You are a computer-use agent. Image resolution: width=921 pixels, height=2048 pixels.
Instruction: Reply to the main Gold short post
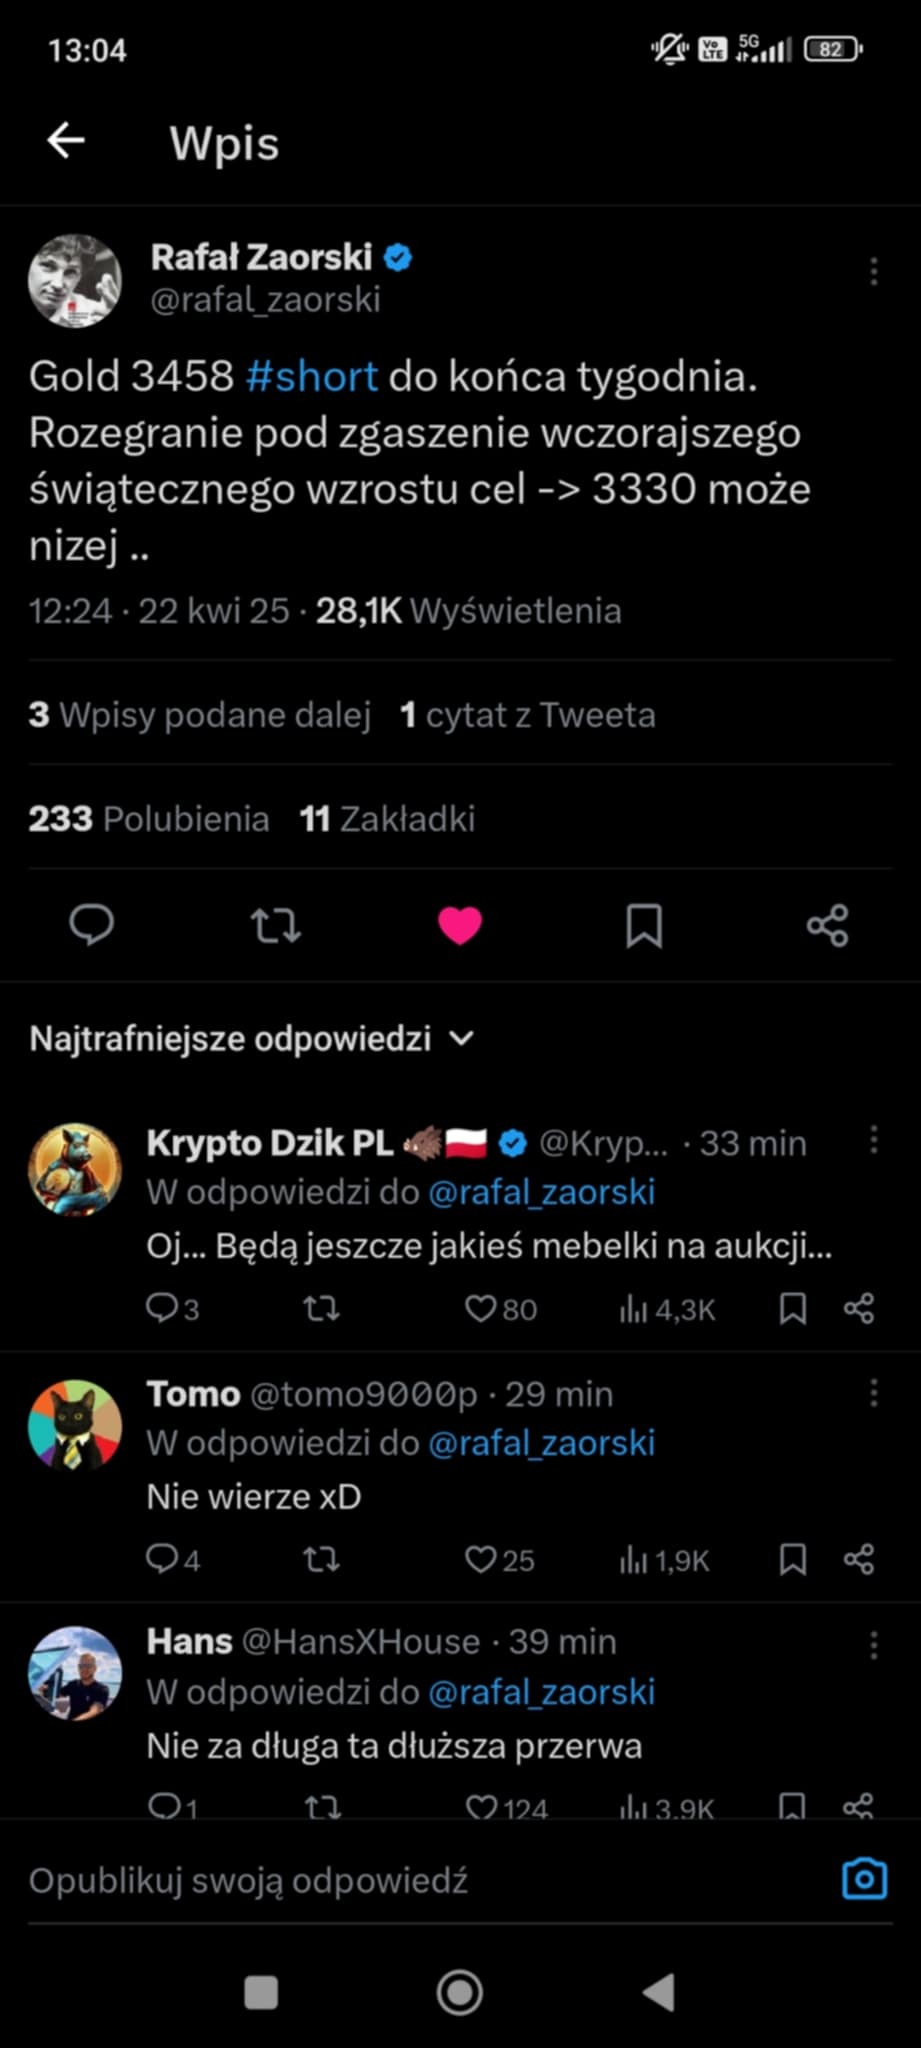point(91,925)
